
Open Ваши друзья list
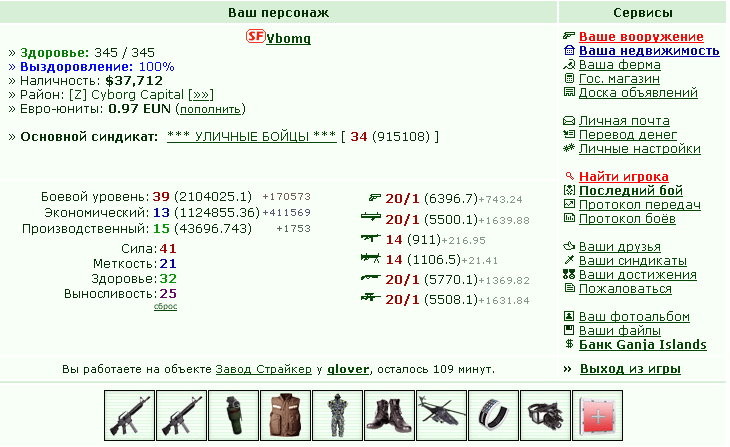click(x=620, y=246)
